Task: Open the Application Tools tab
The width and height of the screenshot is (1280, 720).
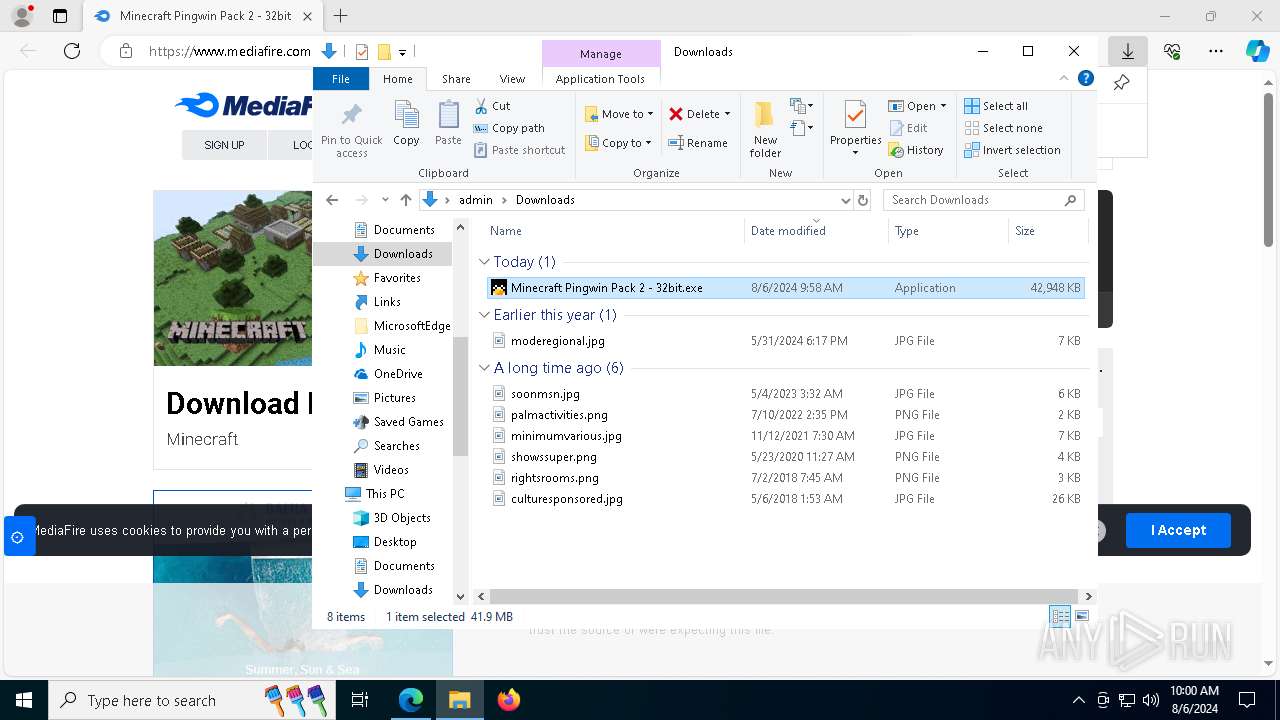Action: pos(600,79)
